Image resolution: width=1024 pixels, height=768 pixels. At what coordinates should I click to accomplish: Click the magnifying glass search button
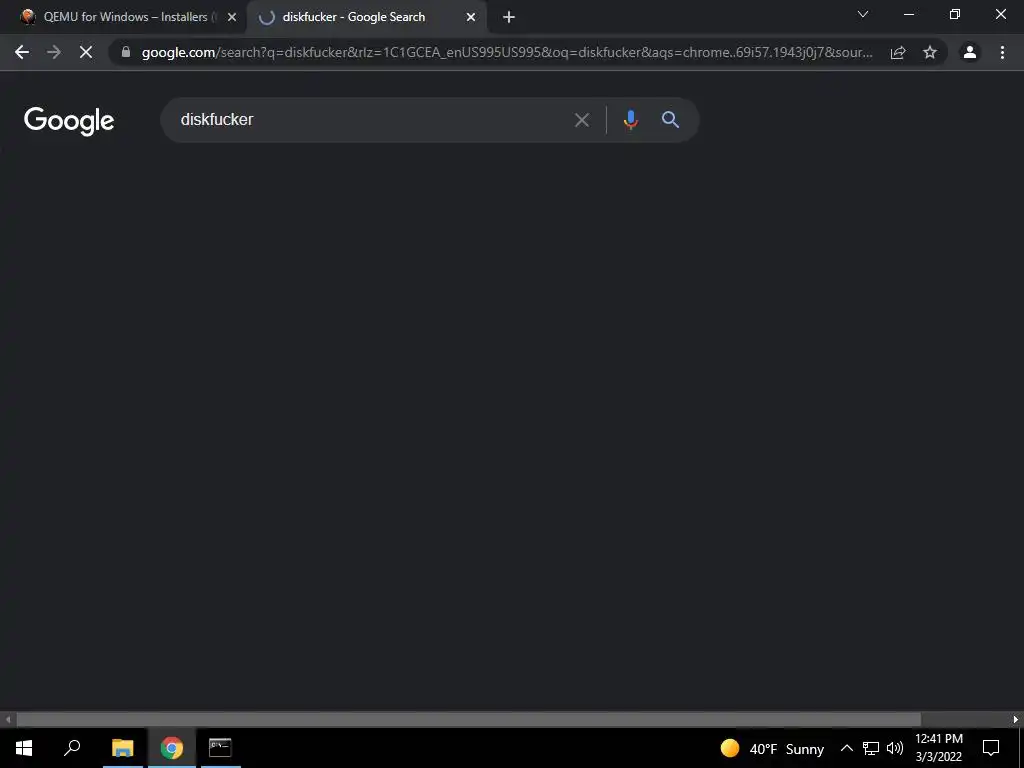click(x=670, y=120)
